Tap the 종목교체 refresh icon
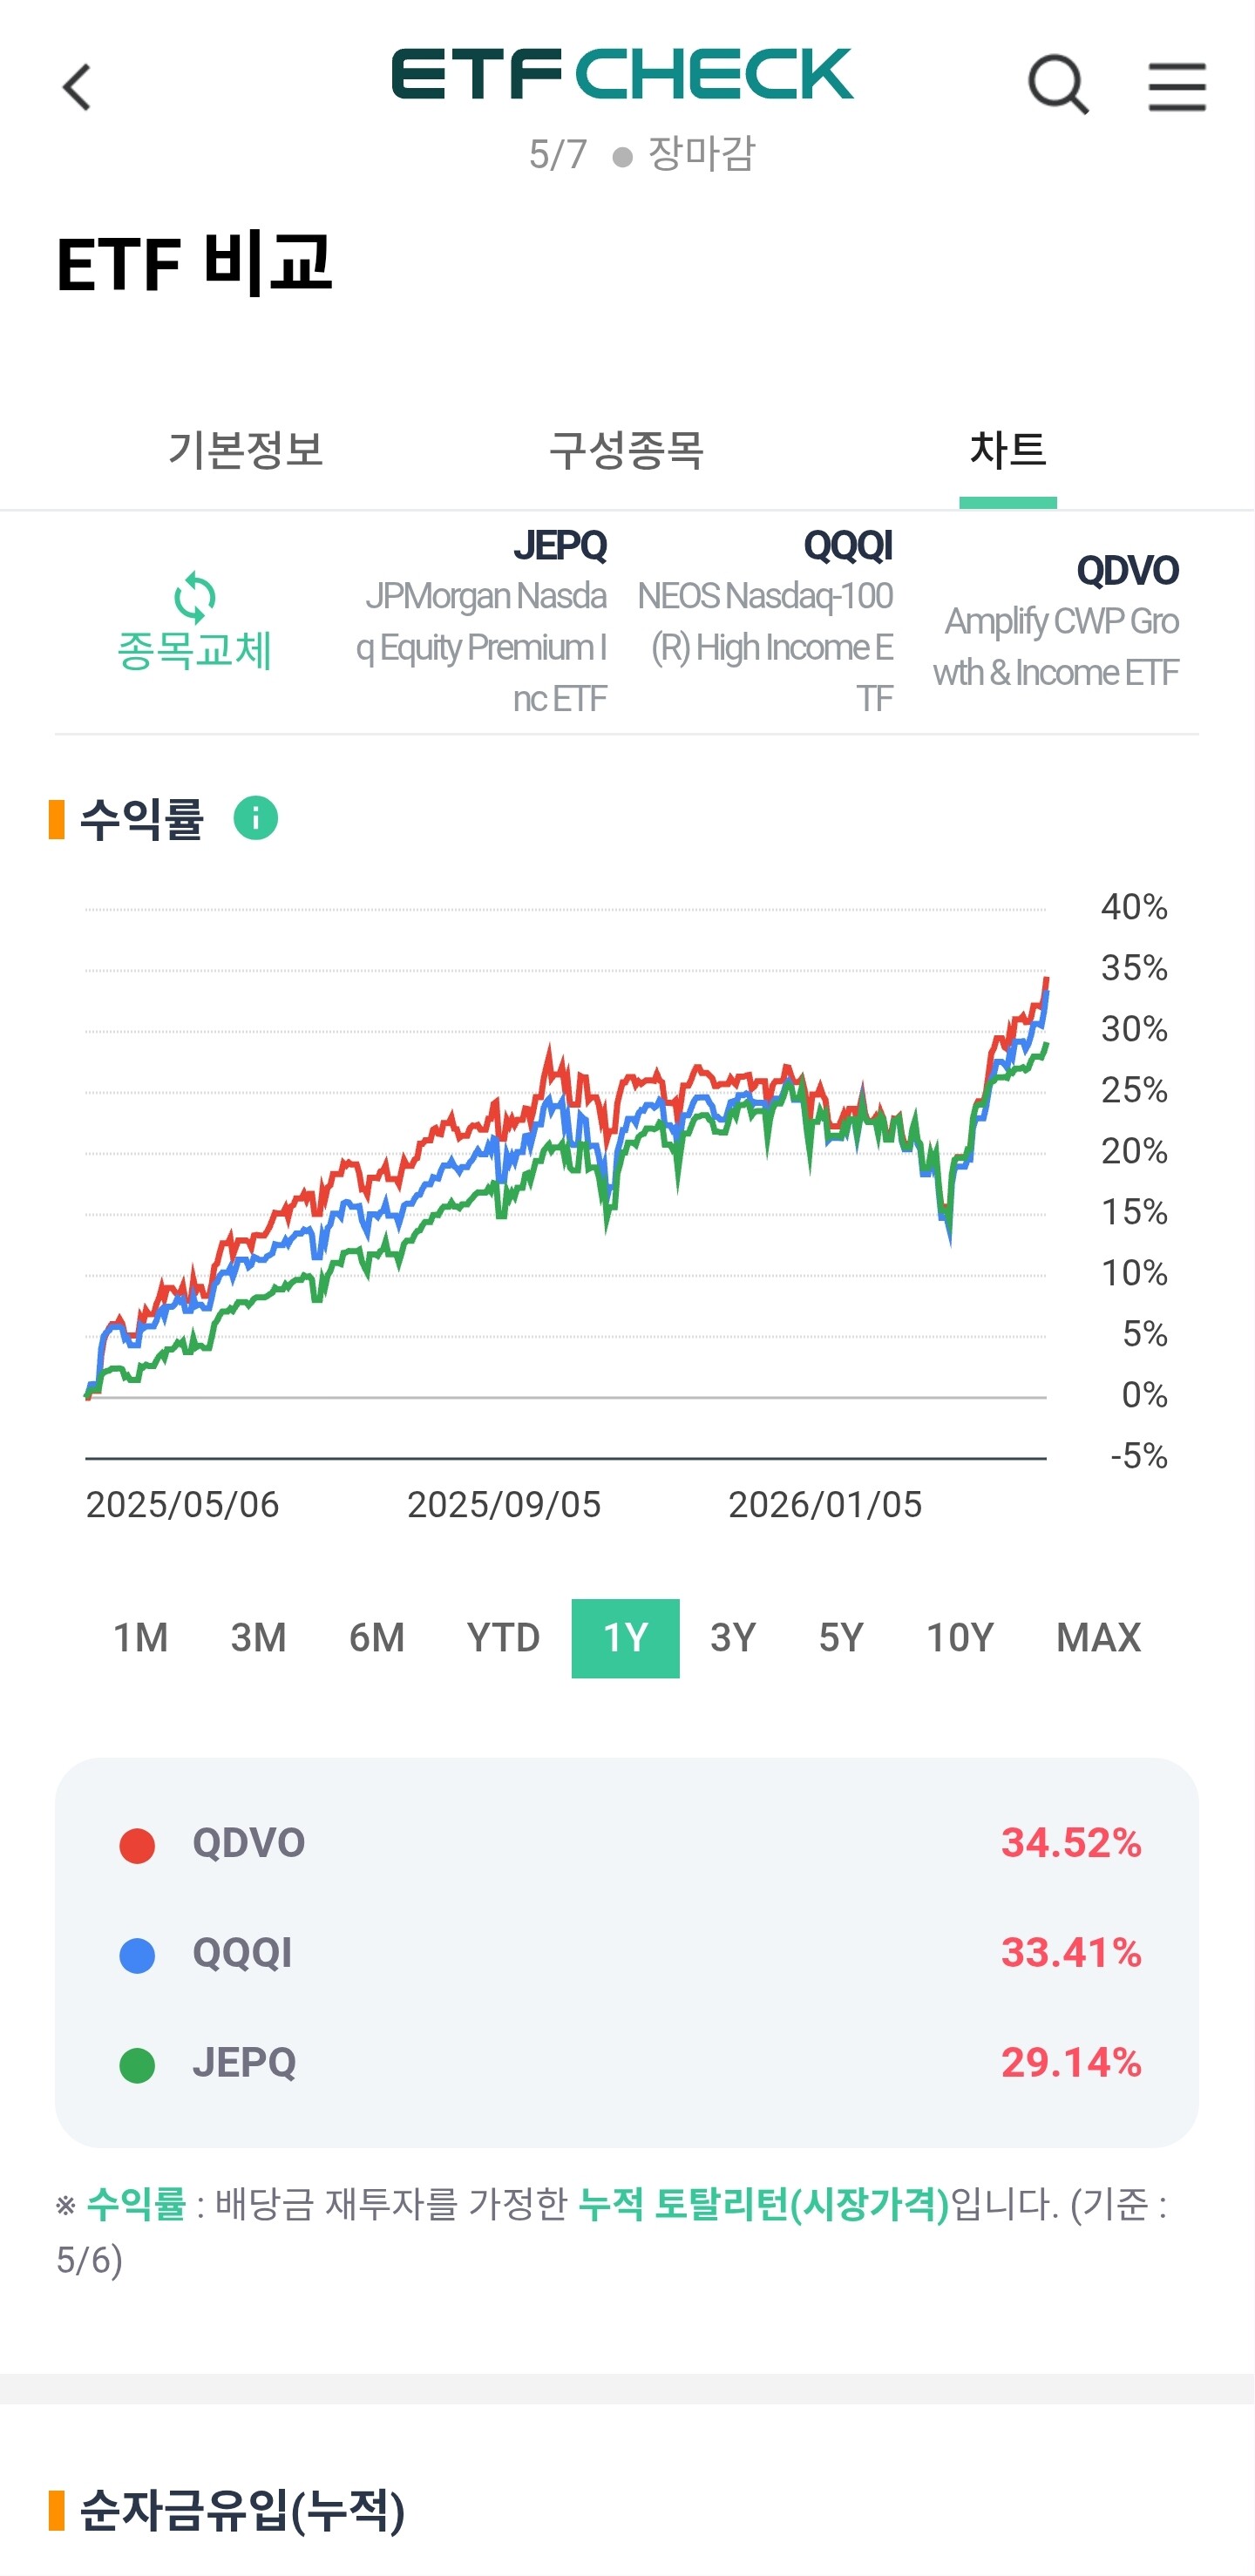 194,598
